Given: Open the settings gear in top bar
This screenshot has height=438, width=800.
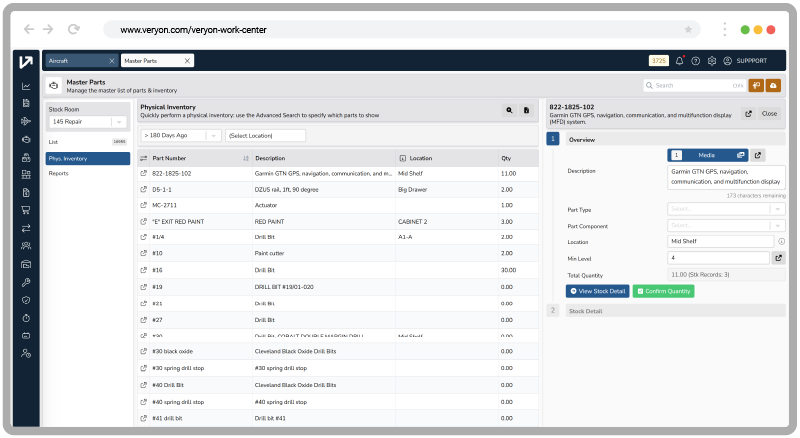Looking at the screenshot, I should tap(712, 61).
